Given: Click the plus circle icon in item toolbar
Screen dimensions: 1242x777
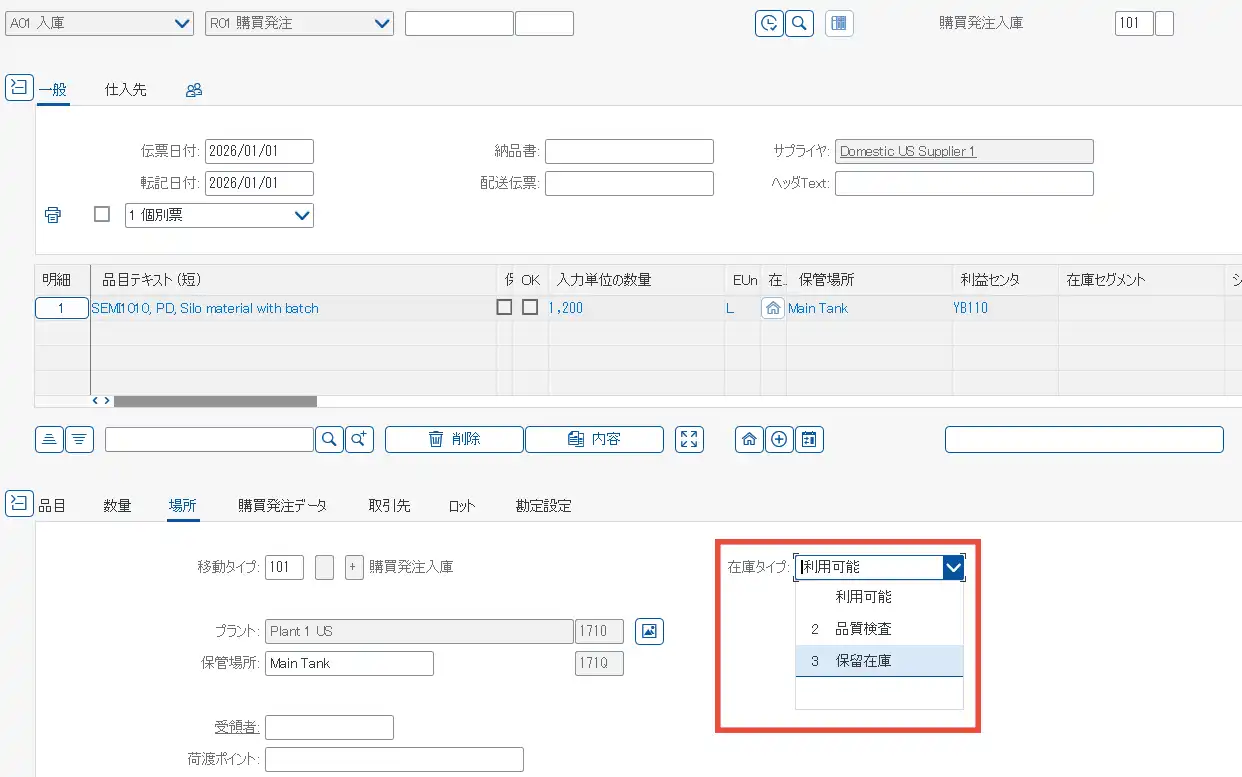Looking at the screenshot, I should 779,439.
